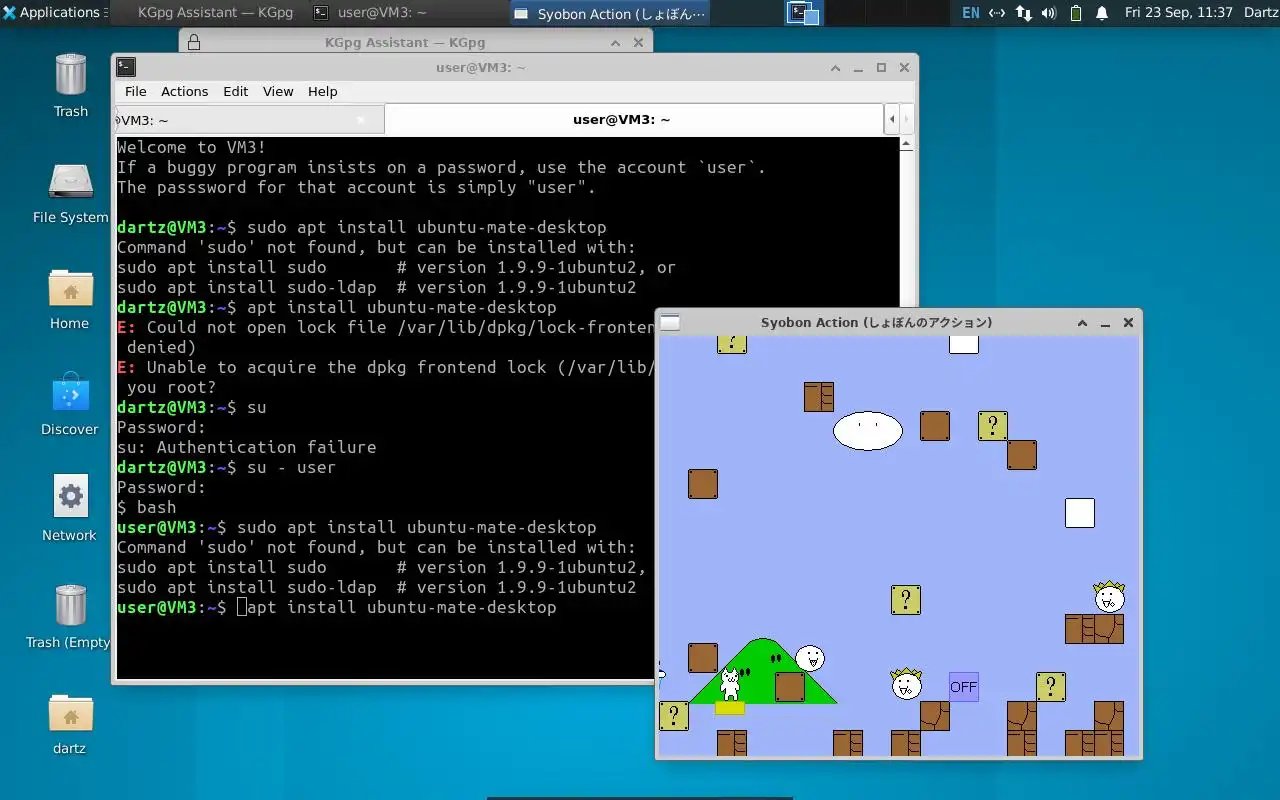Open the Dartz user menu
The image size is (1280, 800).
click(1260, 13)
